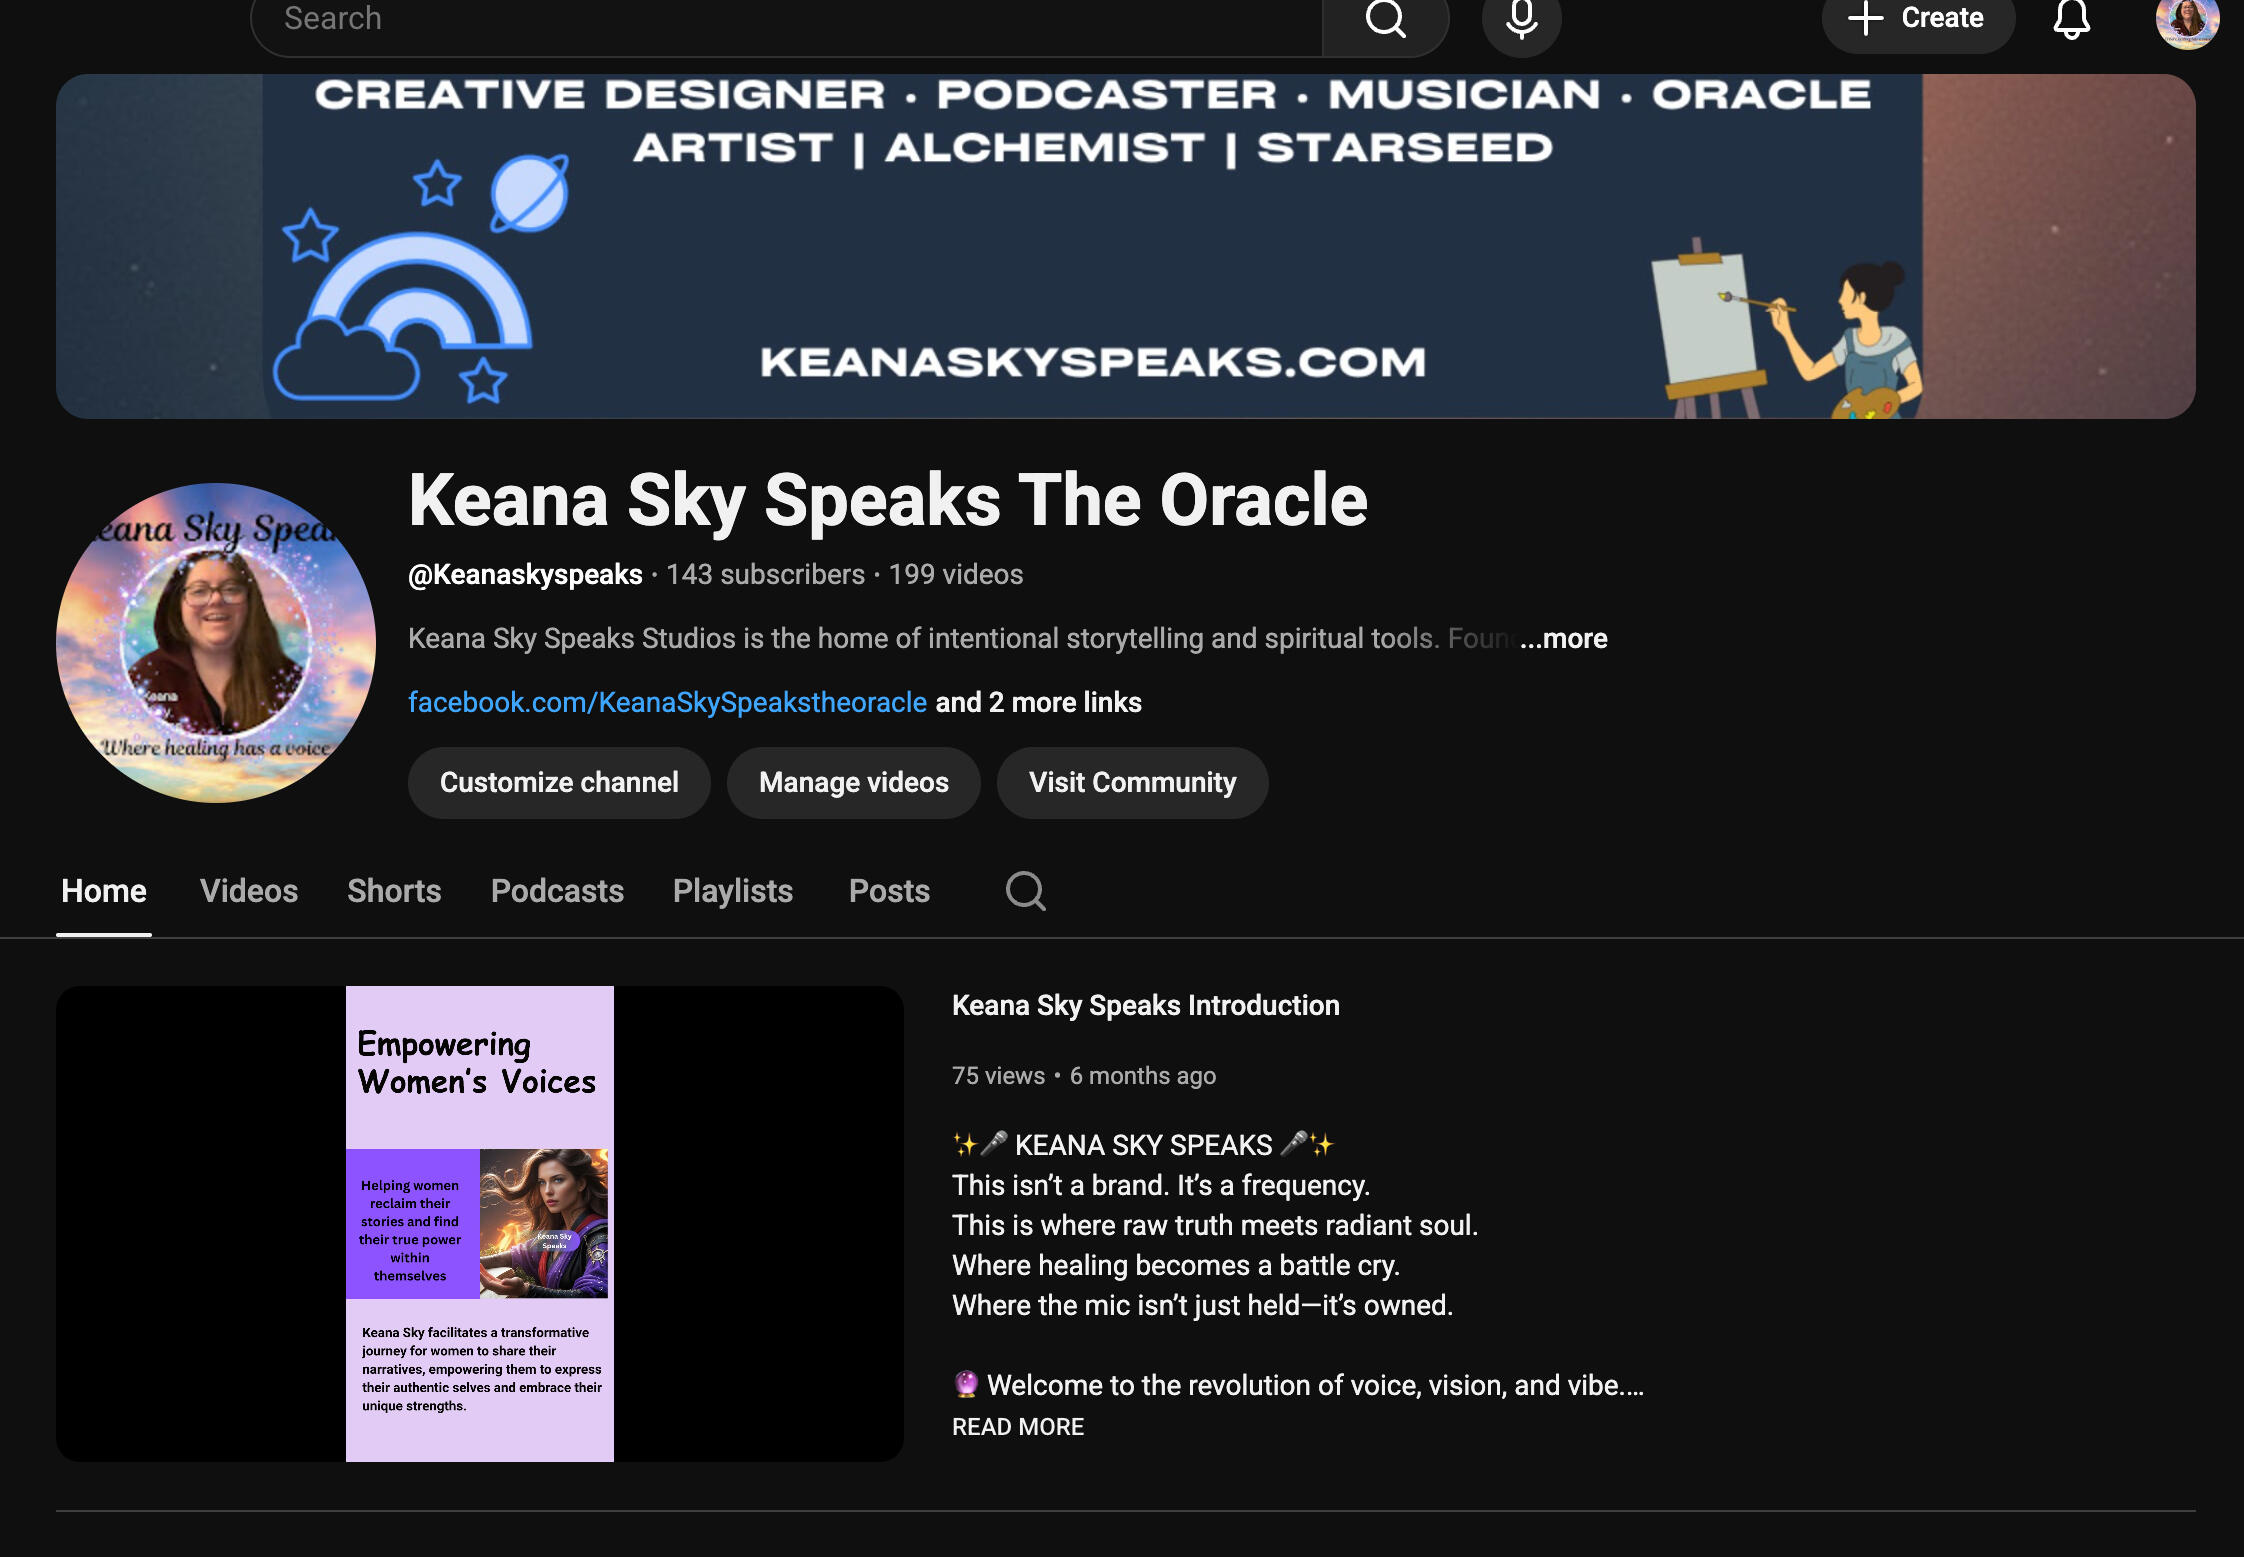Open account avatar menu at top right

(2186, 21)
